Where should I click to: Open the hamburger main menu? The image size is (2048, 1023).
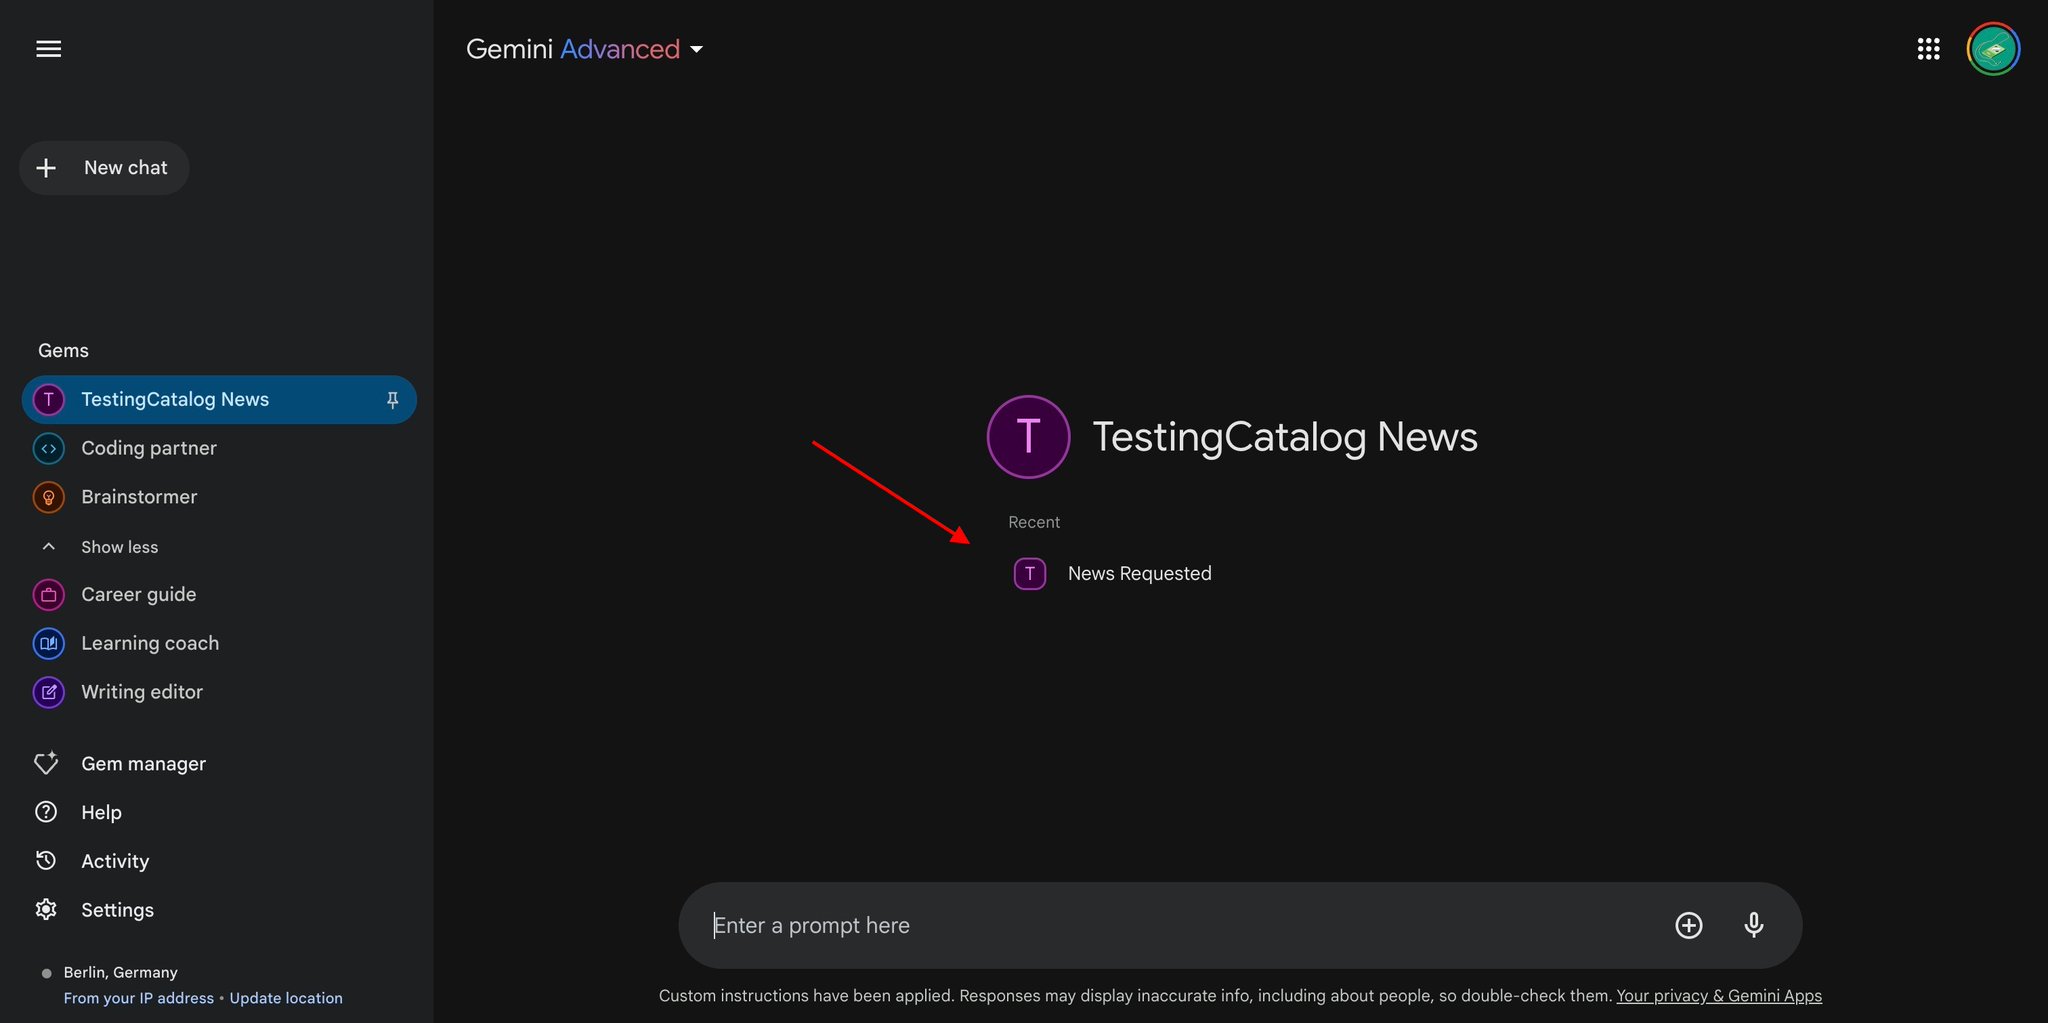pyautogui.click(x=48, y=49)
